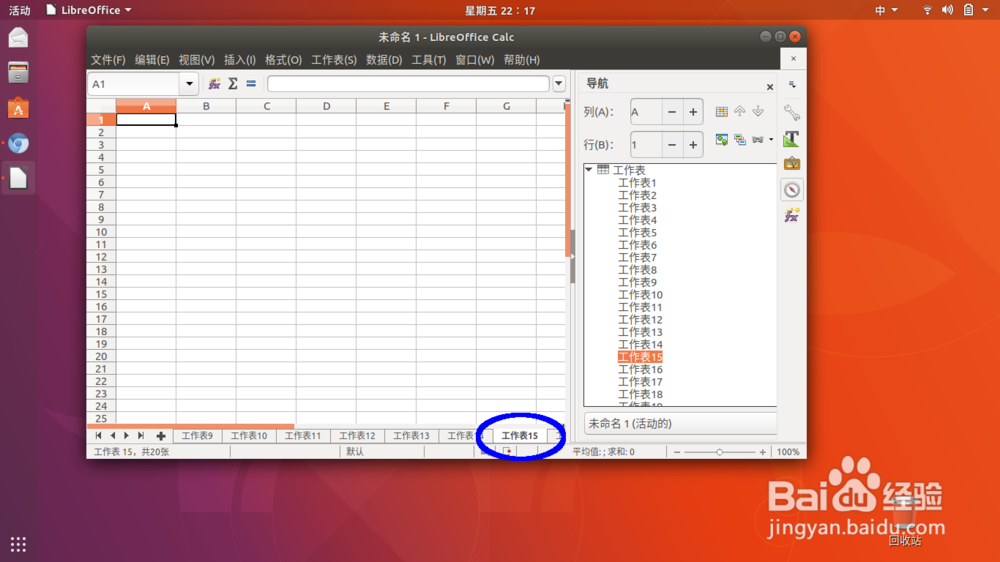Click the Navigator Start arrow icon
The width and height of the screenshot is (1000, 562).
click(740, 112)
